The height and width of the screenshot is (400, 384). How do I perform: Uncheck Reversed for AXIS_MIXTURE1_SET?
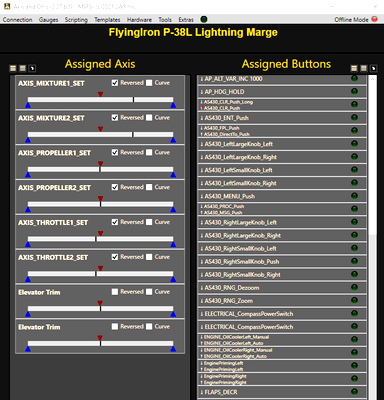point(115,83)
